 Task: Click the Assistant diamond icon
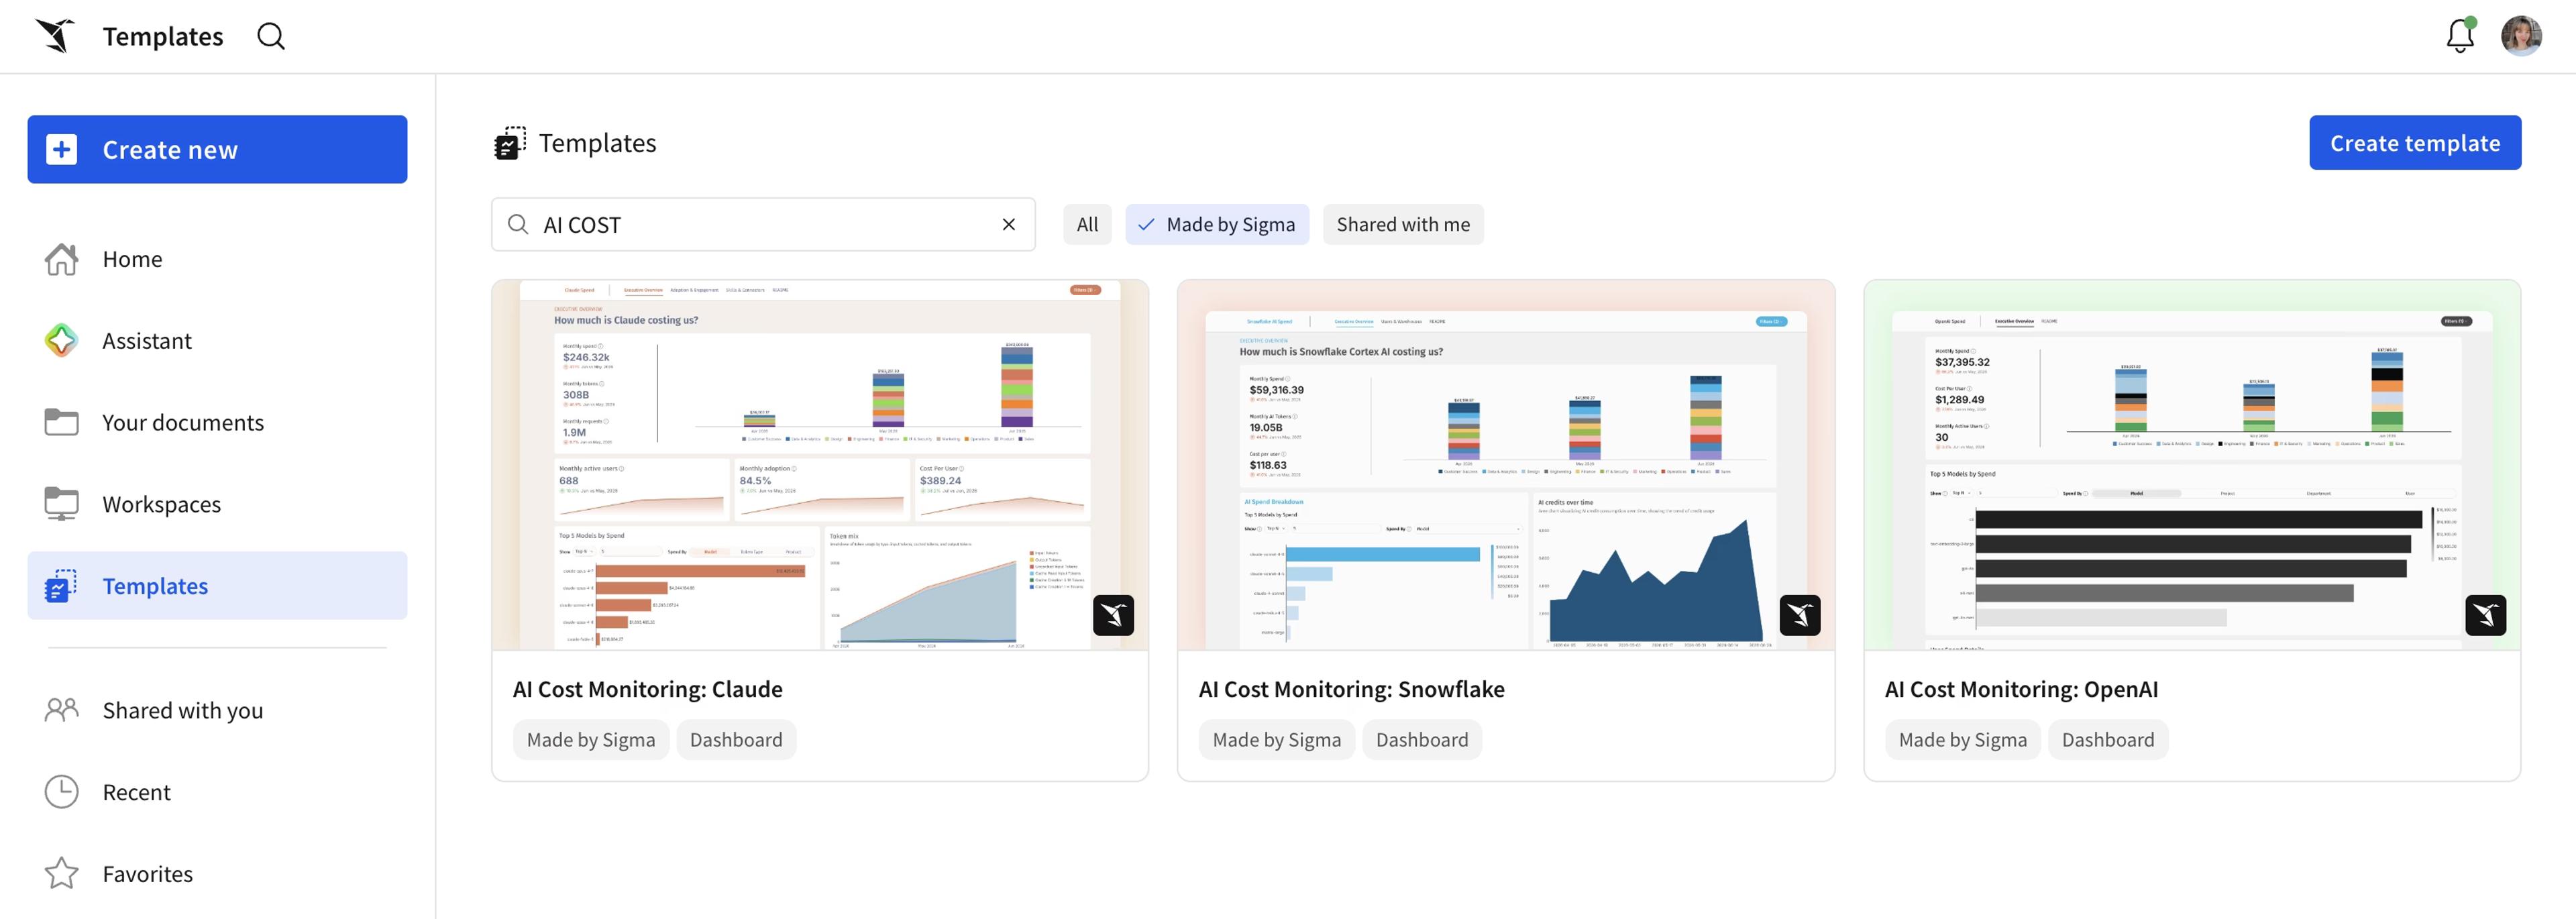tap(61, 341)
